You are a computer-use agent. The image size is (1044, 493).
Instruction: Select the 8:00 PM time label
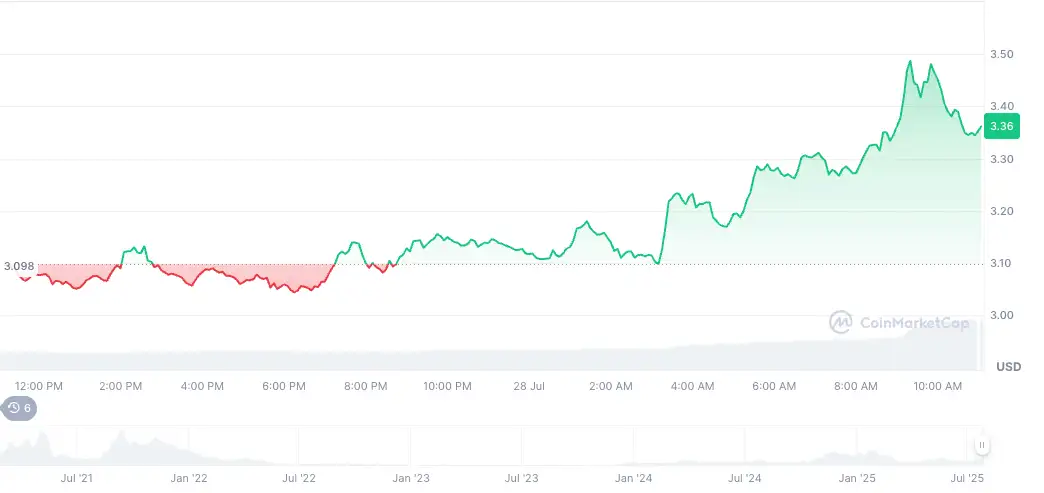pyautogui.click(x=365, y=386)
